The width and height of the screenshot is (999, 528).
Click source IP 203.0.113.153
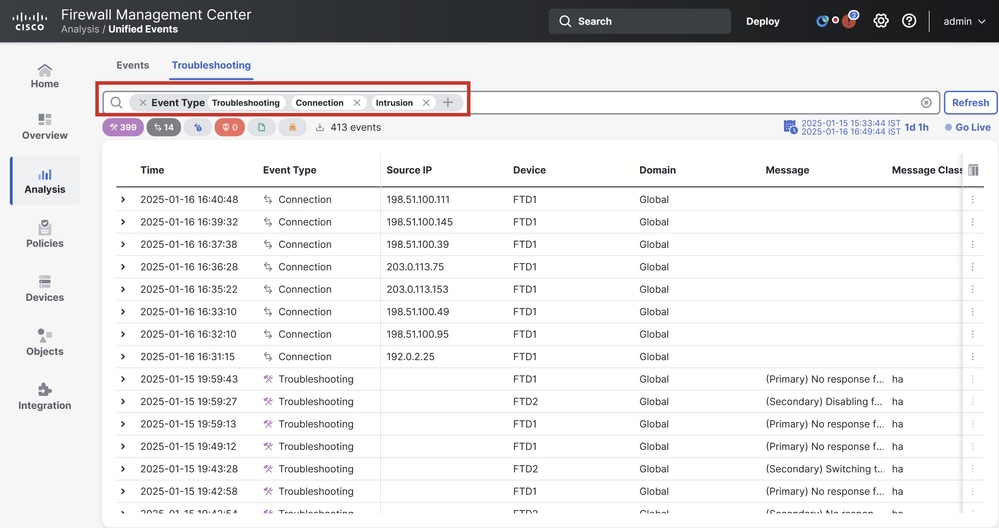pos(417,289)
